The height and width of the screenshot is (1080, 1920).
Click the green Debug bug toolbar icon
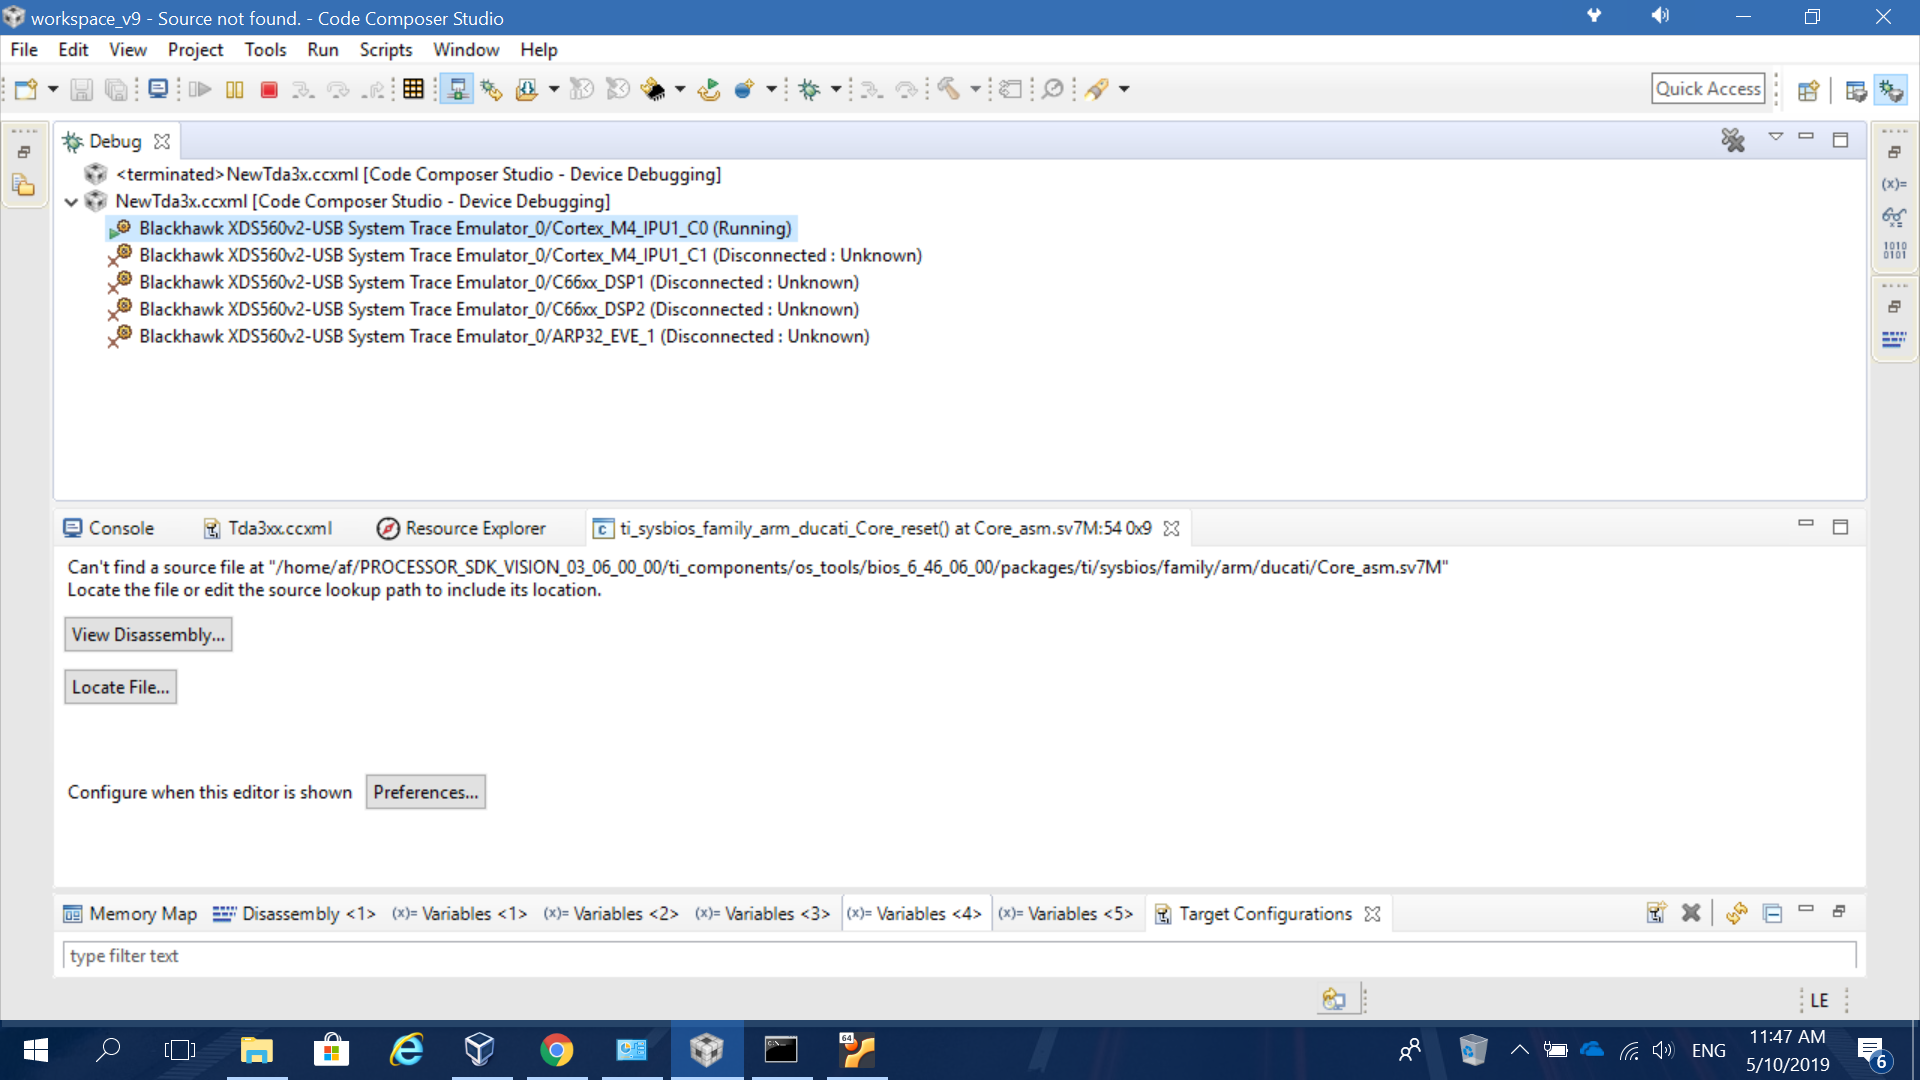pyautogui.click(x=809, y=89)
